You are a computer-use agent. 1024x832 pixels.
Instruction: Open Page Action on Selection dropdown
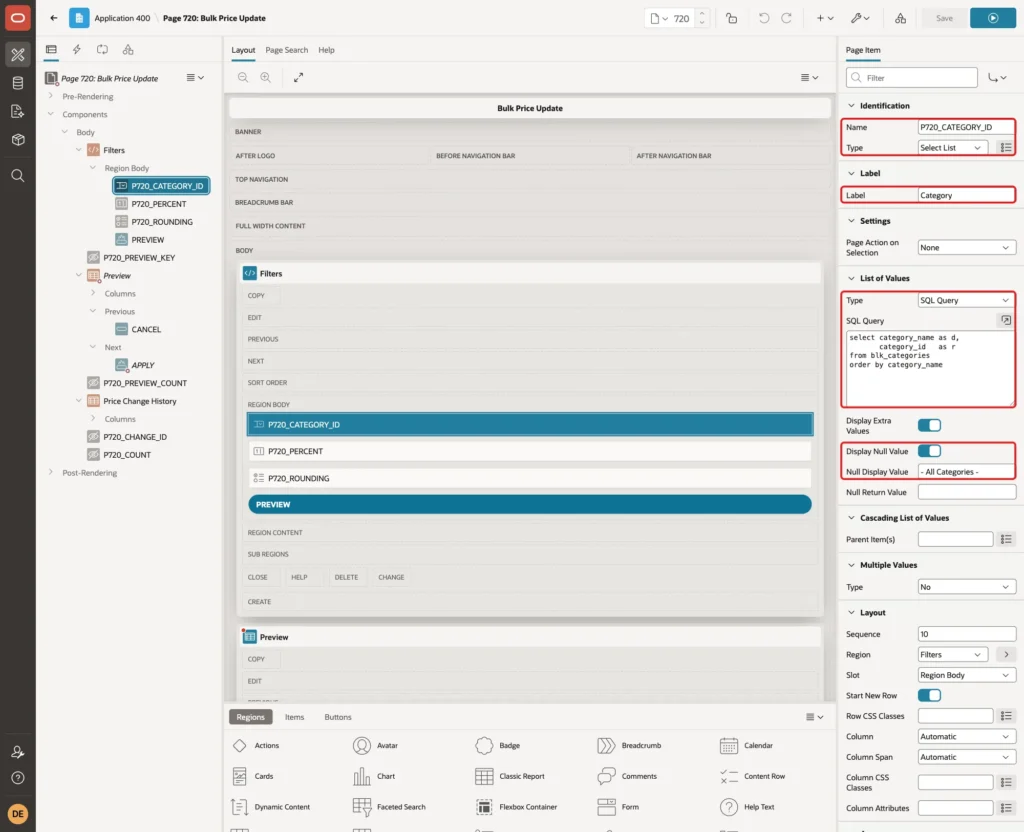(967, 248)
